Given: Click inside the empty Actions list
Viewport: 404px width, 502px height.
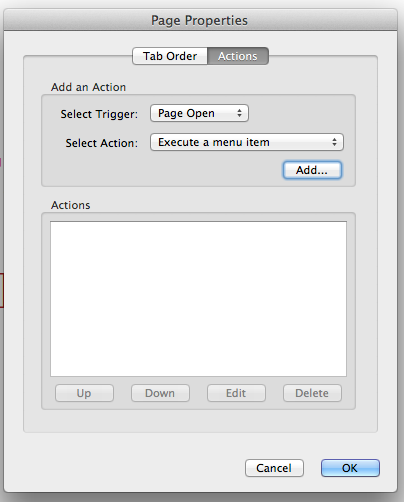Looking at the screenshot, I should click(198, 299).
